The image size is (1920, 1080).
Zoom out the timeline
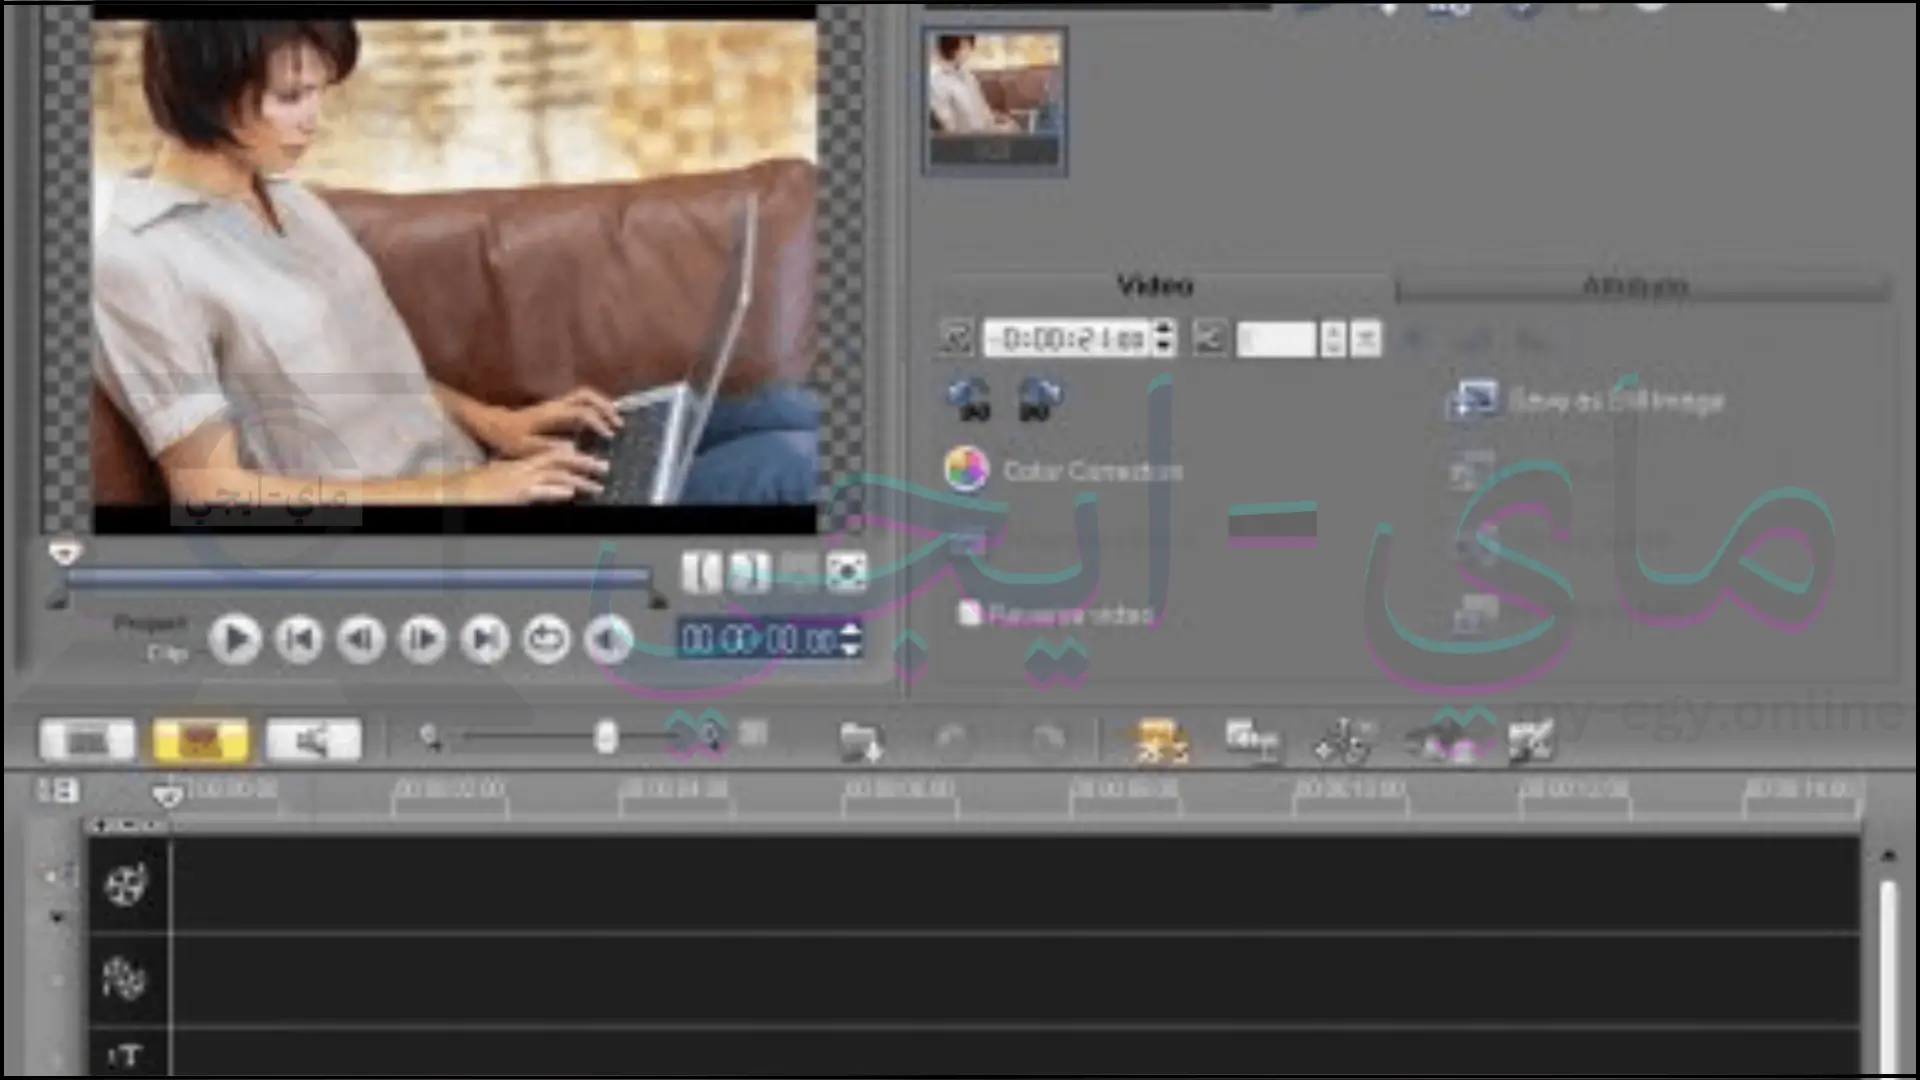[430, 738]
